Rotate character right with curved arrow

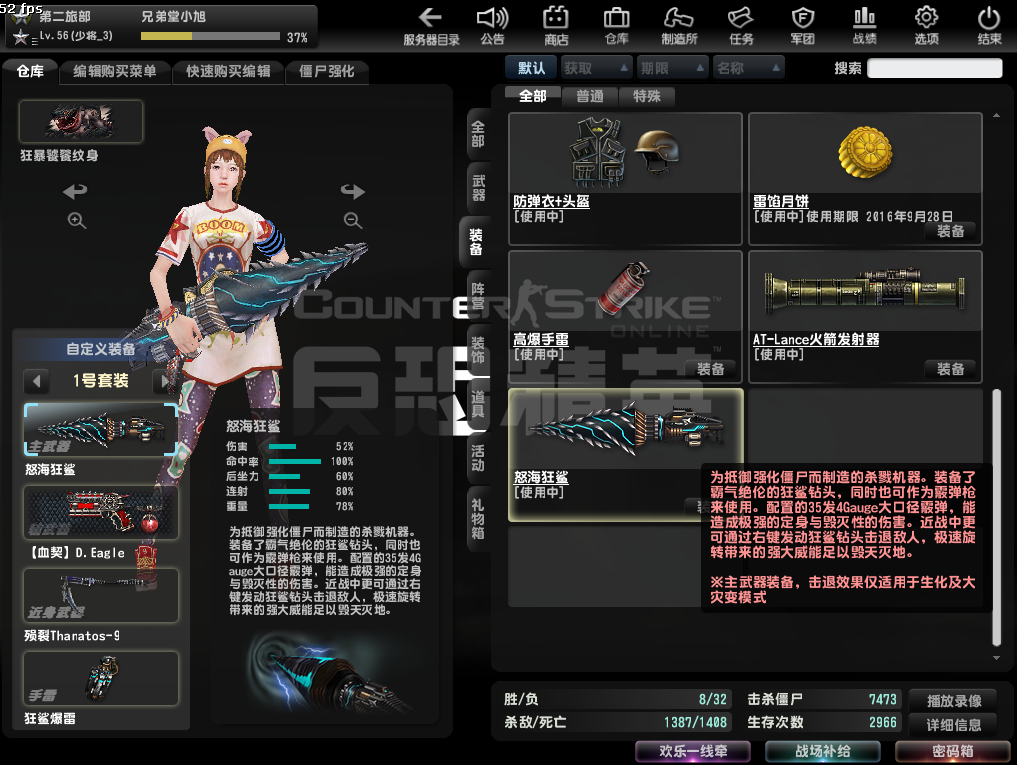click(353, 191)
